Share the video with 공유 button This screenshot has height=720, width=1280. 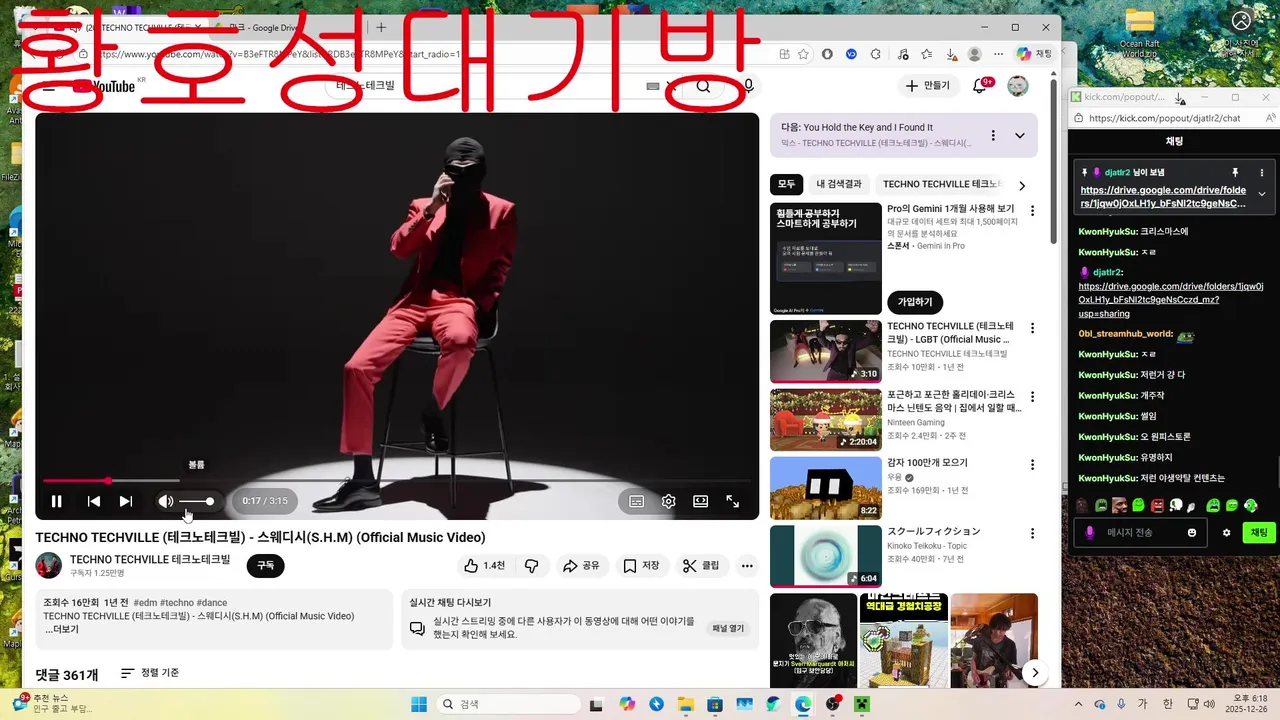pyautogui.click(x=581, y=565)
